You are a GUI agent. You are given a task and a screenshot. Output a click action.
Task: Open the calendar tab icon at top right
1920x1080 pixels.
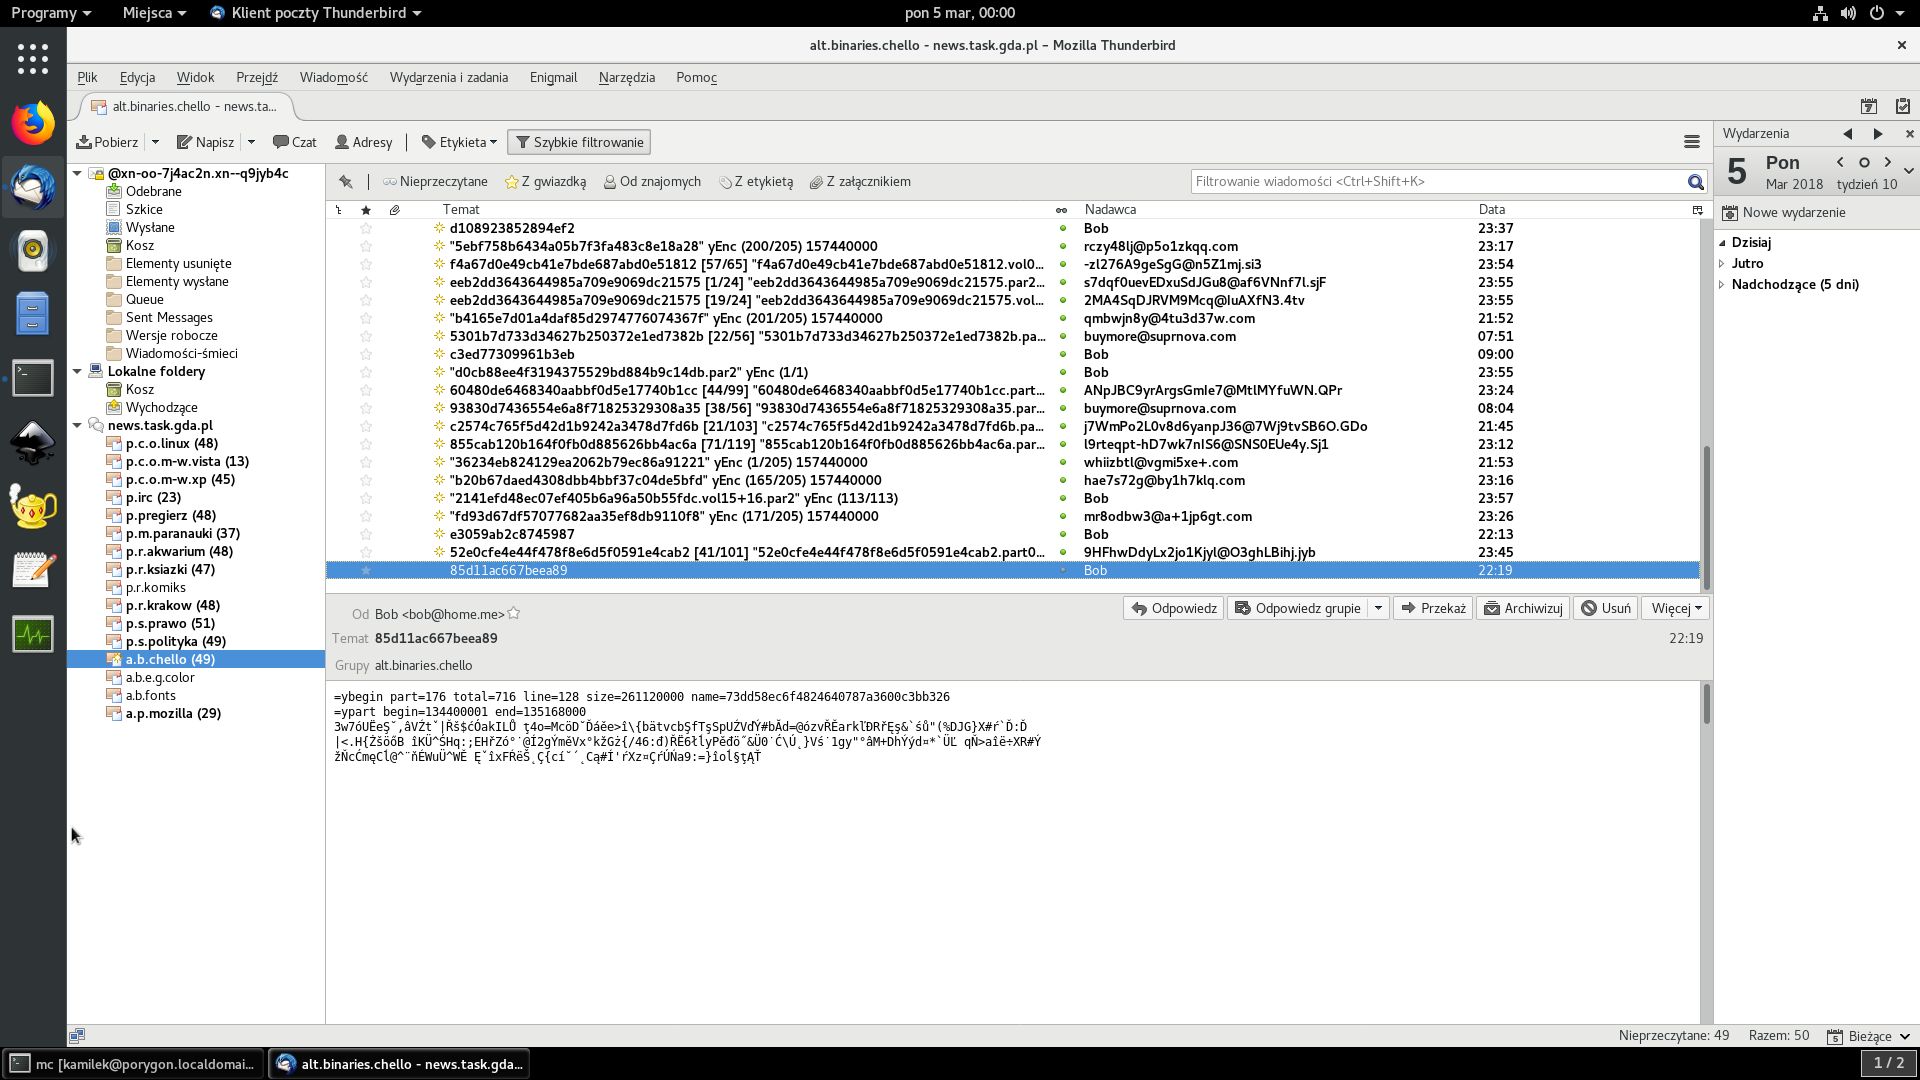(x=1868, y=106)
